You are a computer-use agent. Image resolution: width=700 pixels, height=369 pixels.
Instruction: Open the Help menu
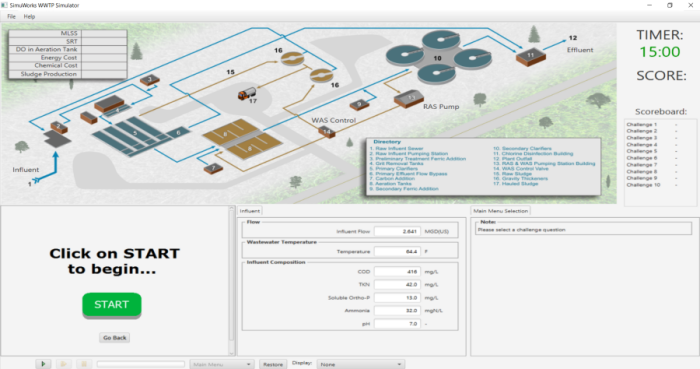[29, 17]
